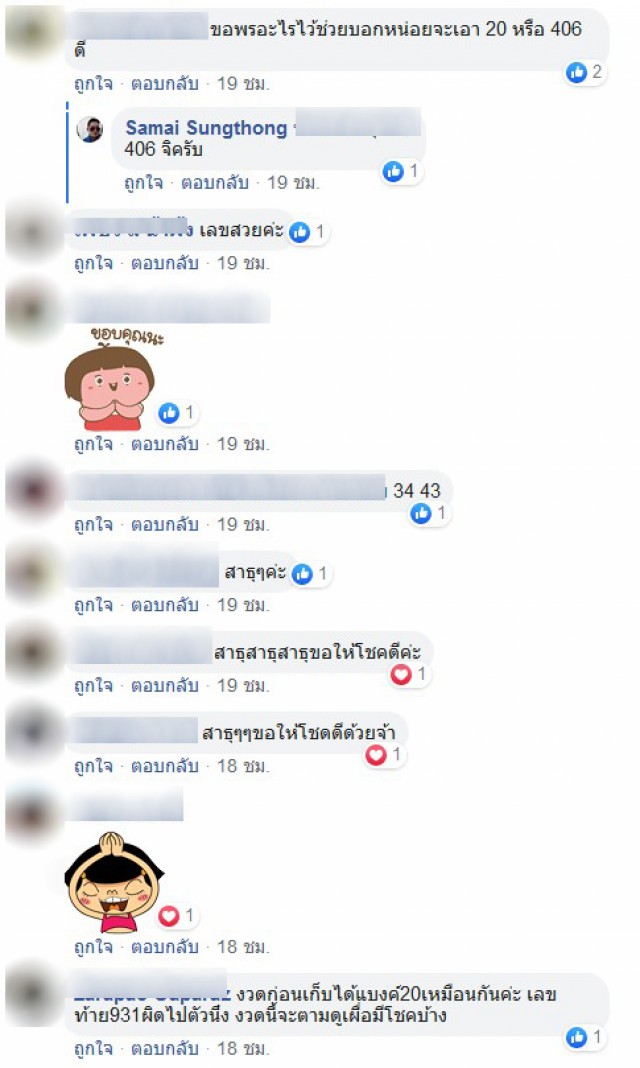Click ถูกใจ under the สาธุๆค่ะ comment
The image size is (640, 1068).
pyautogui.click(x=93, y=605)
